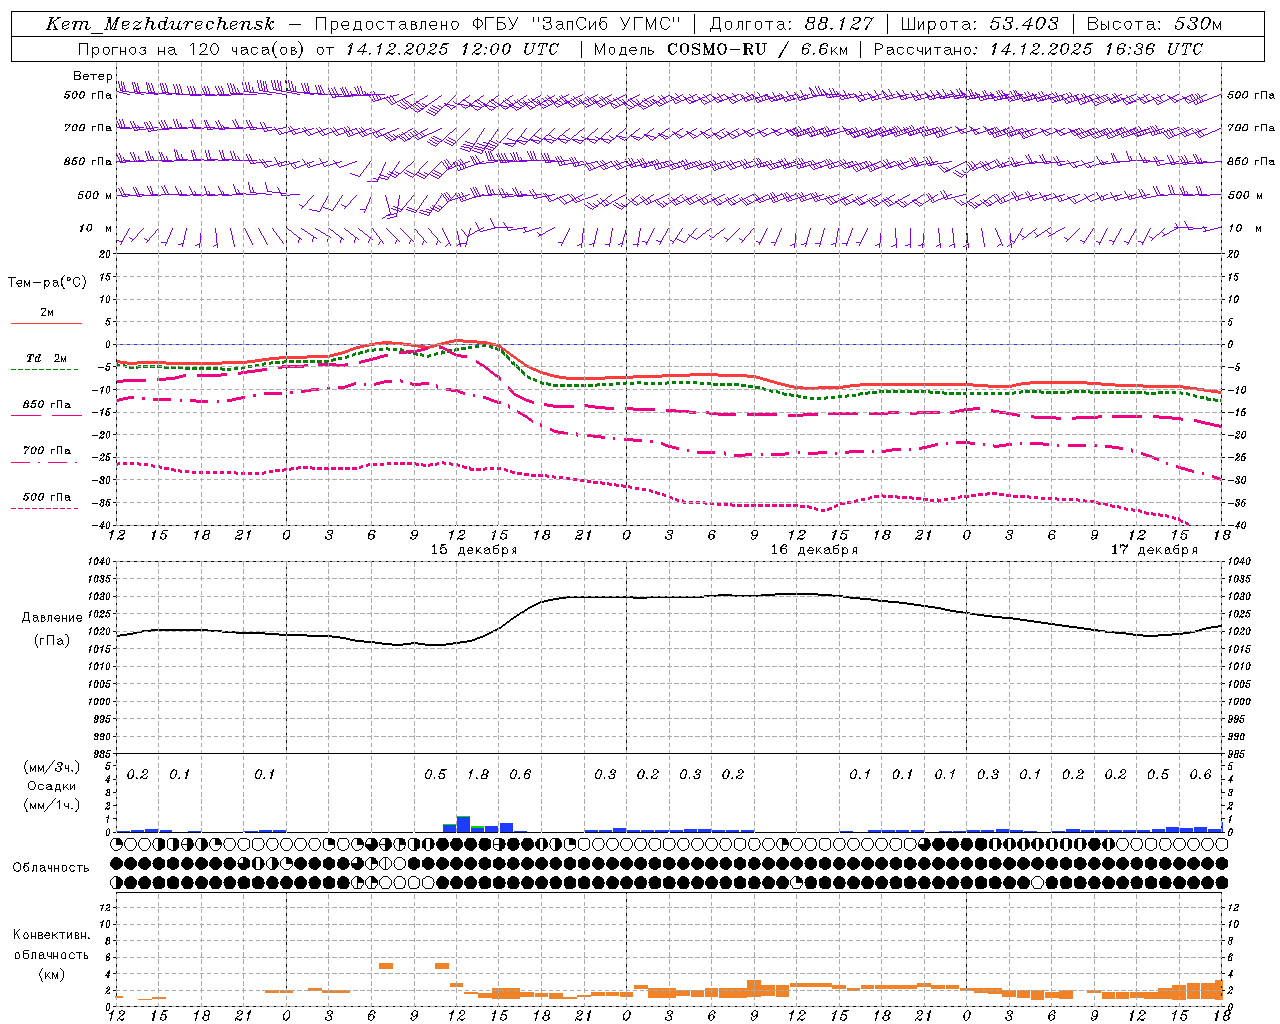The image size is (1280, 1024).
Task: Click the Высота: 530м value
Action: tap(1154, 24)
